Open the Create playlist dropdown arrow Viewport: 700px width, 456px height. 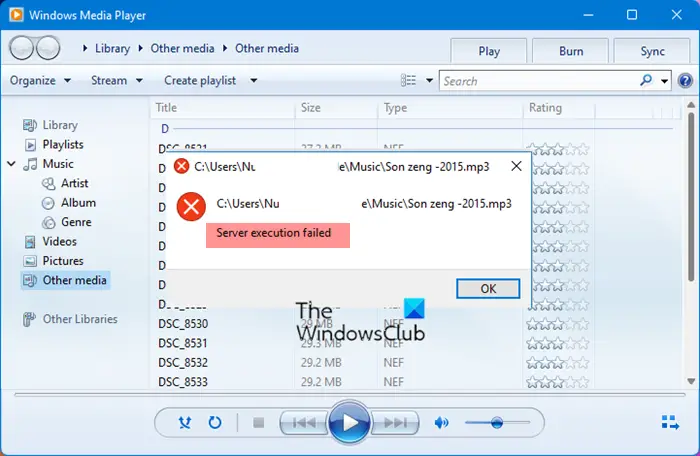point(254,80)
